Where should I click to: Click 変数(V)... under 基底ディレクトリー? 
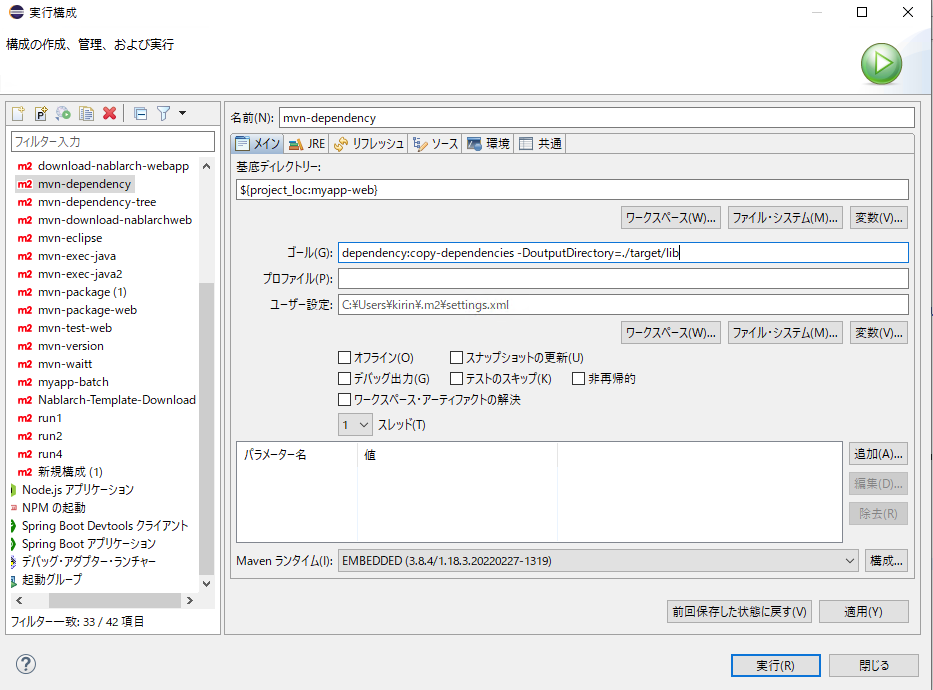pyautogui.click(x=879, y=218)
